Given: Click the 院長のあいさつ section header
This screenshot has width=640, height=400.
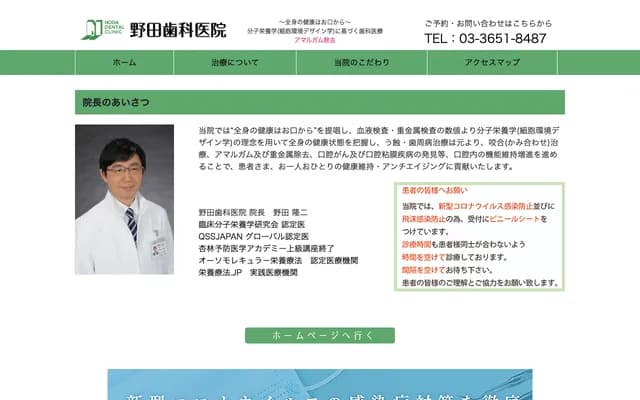Looking at the screenshot, I should point(107,103).
